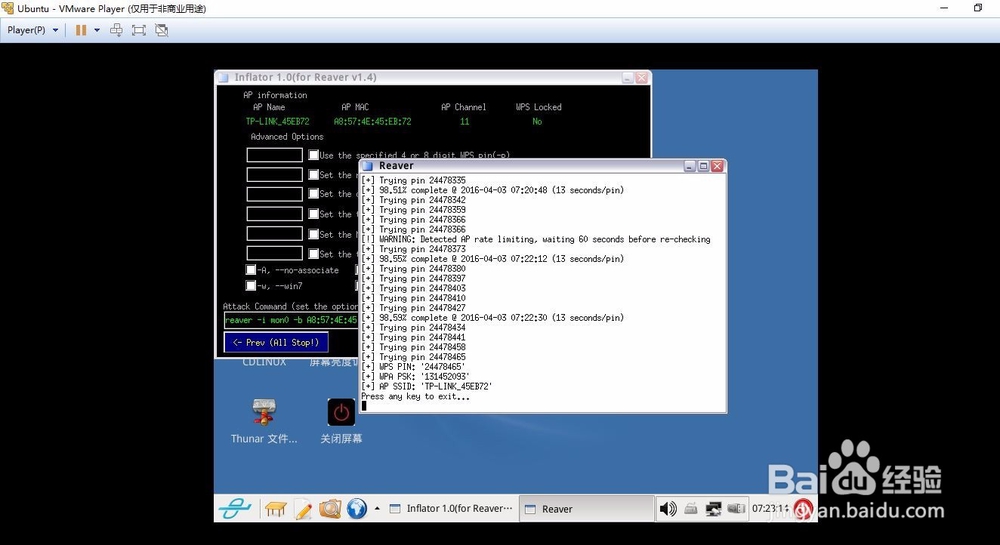The width and height of the screenshot is (1000, 545).
Task: Click the rate limiting WARNING line
Action: coord(536,239)
